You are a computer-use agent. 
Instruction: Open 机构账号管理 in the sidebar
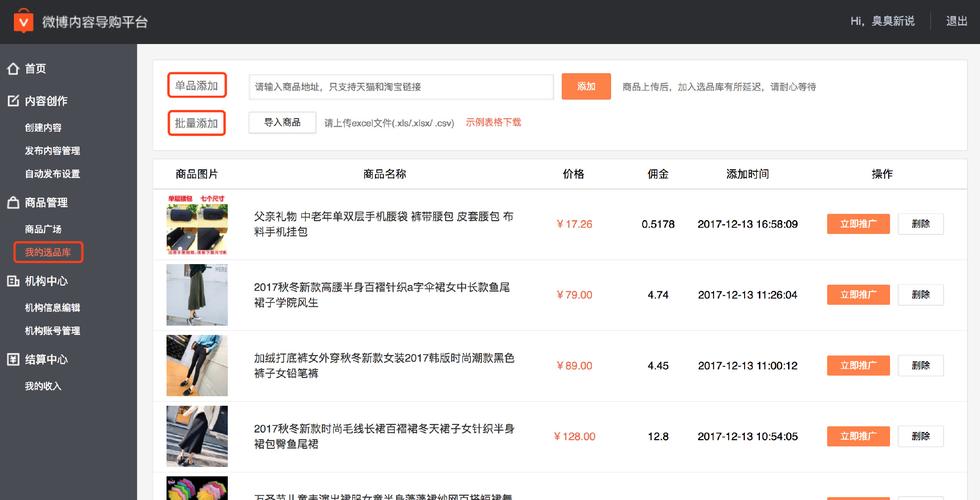[x=52, y=331]
